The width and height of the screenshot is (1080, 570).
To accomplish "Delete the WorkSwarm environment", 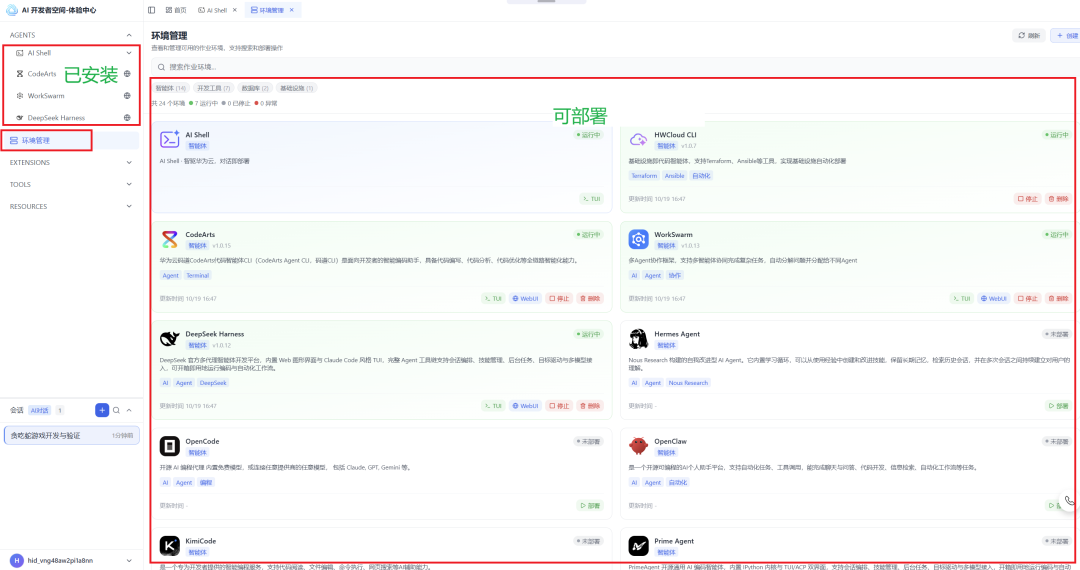I will (1058, 299).
